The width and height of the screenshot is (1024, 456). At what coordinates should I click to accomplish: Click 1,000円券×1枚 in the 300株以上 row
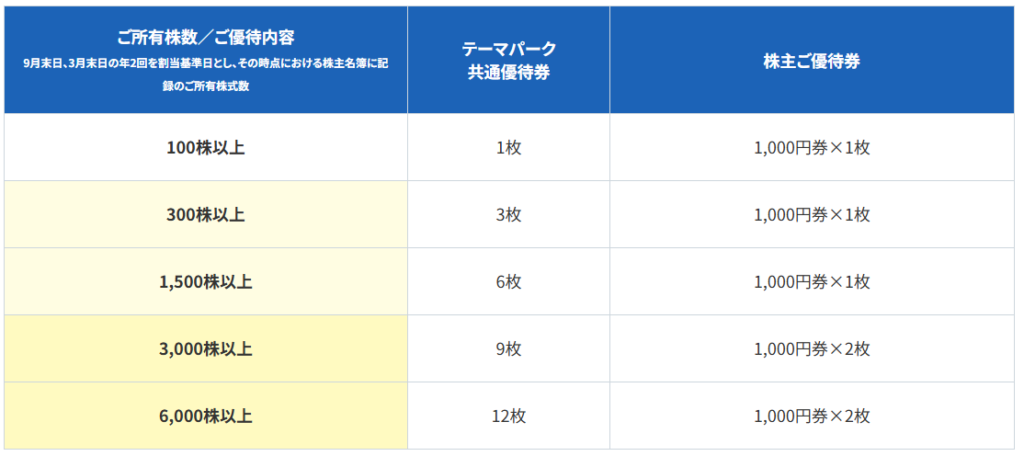[x=812, y=215]
